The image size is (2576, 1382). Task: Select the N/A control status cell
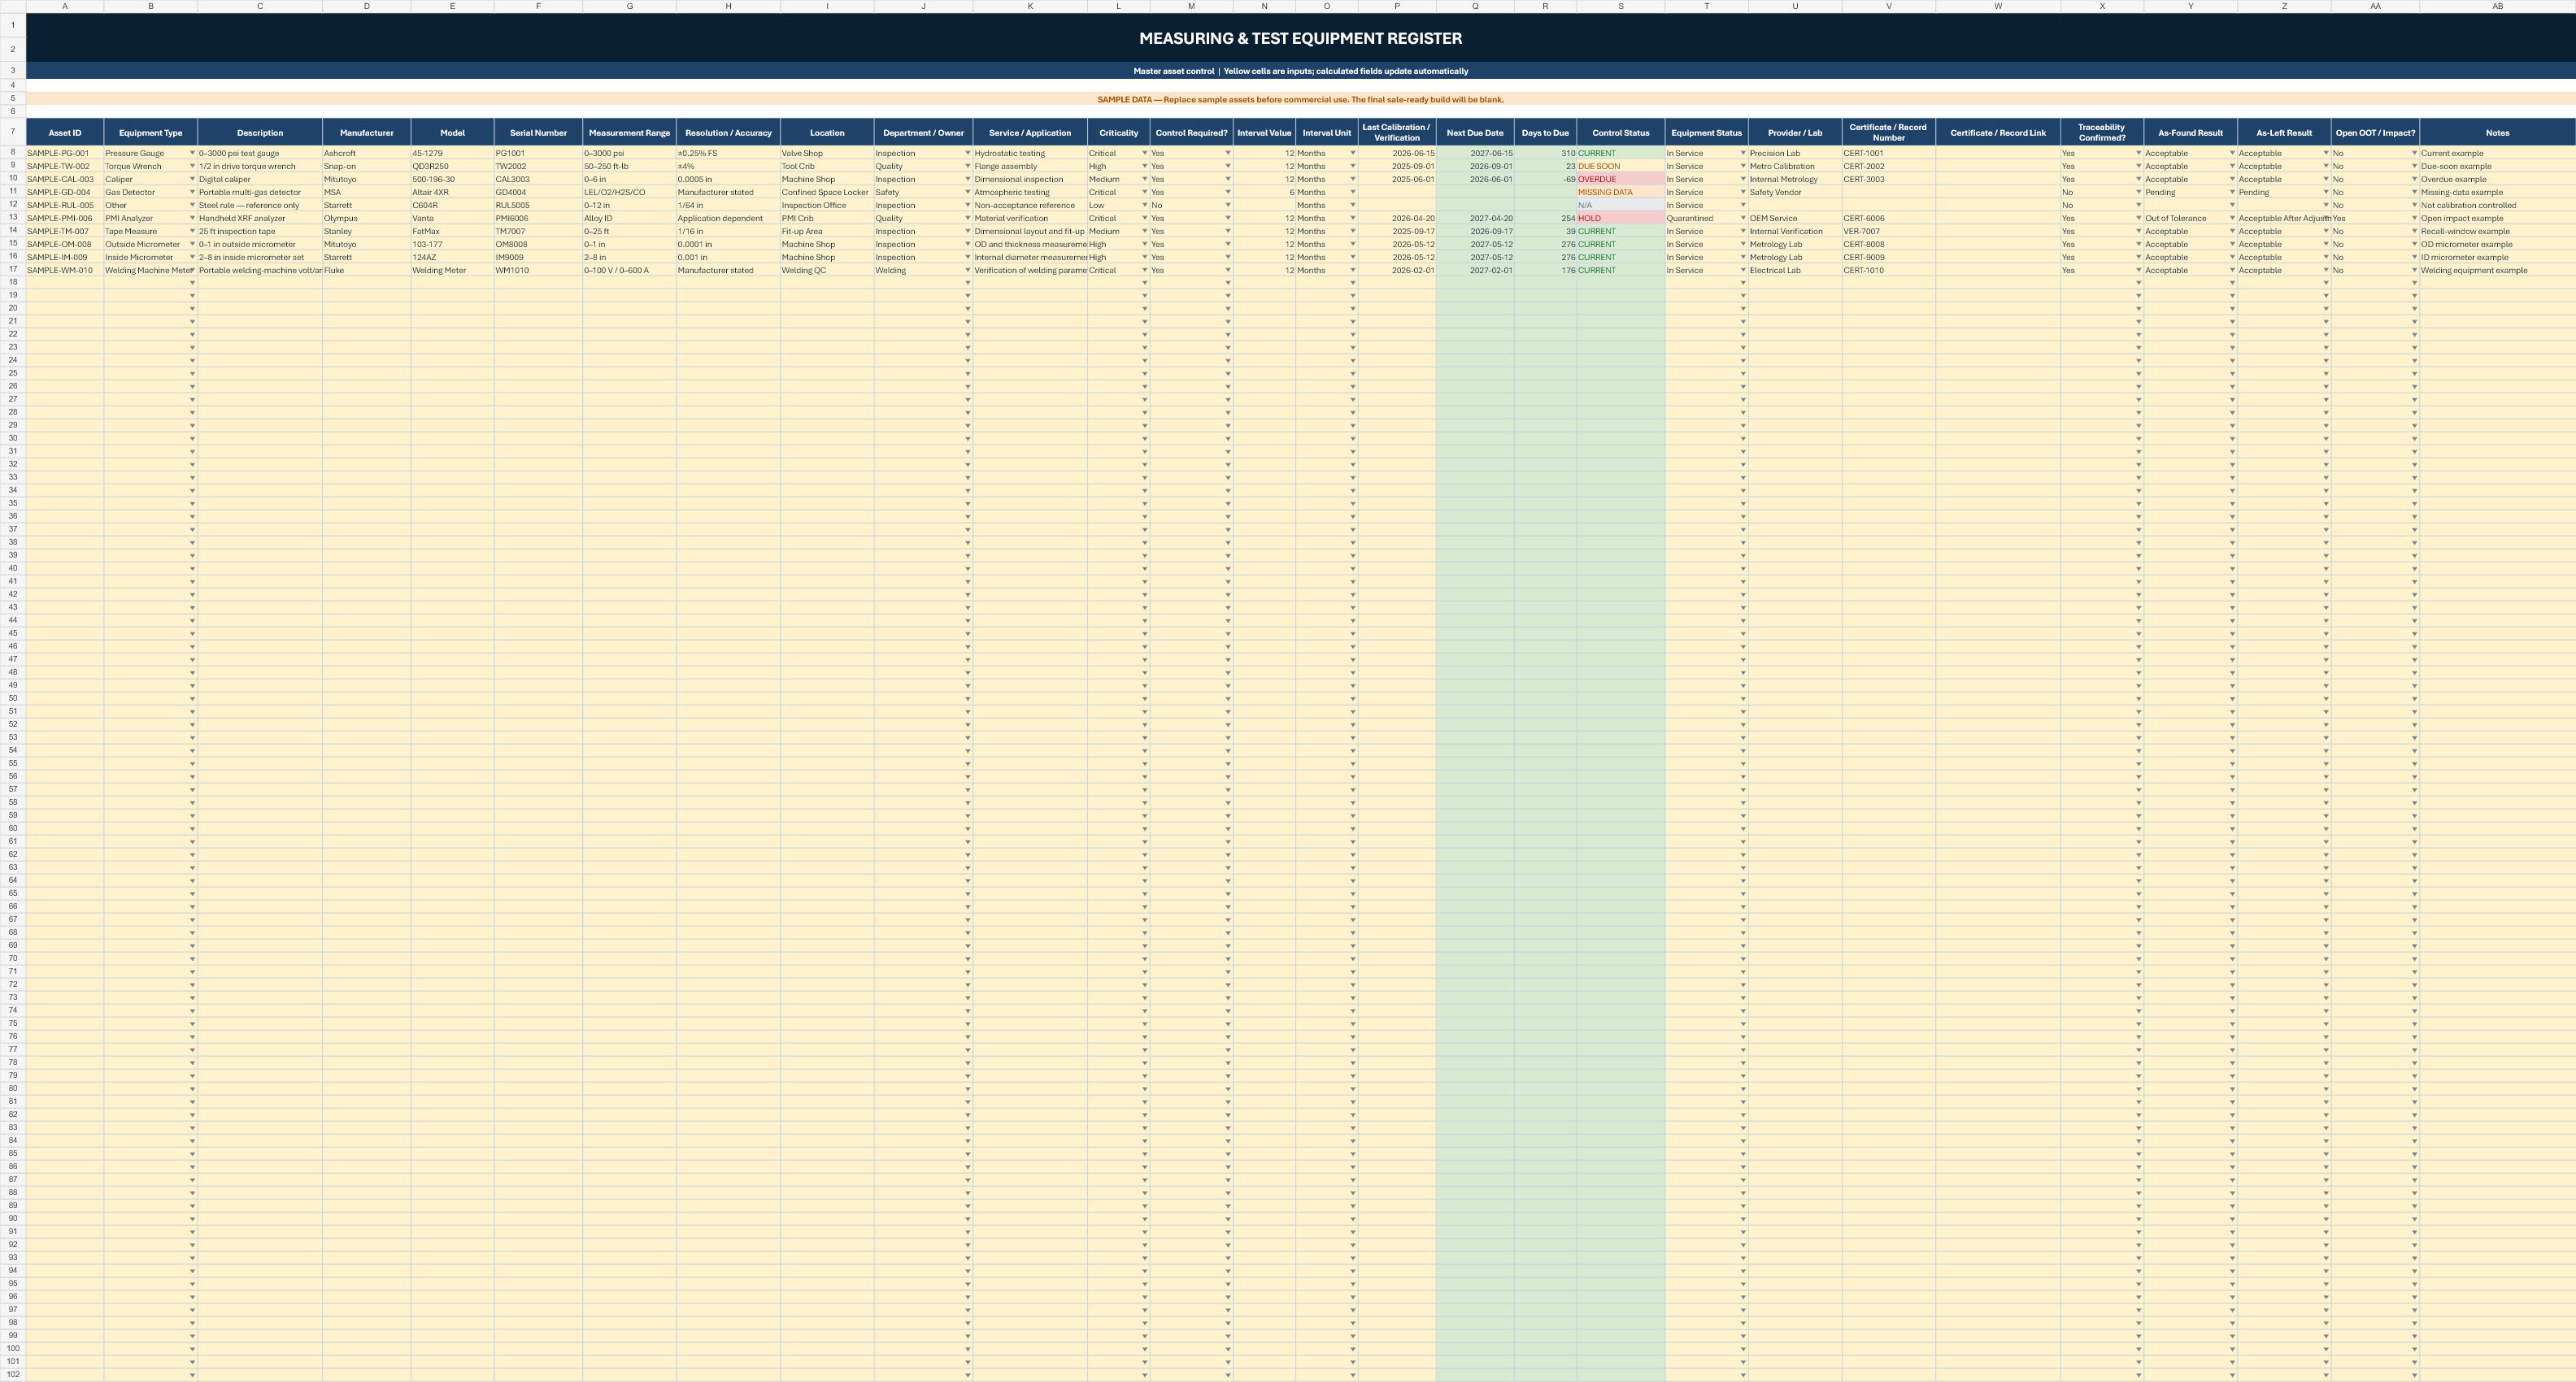(1620, 206)
